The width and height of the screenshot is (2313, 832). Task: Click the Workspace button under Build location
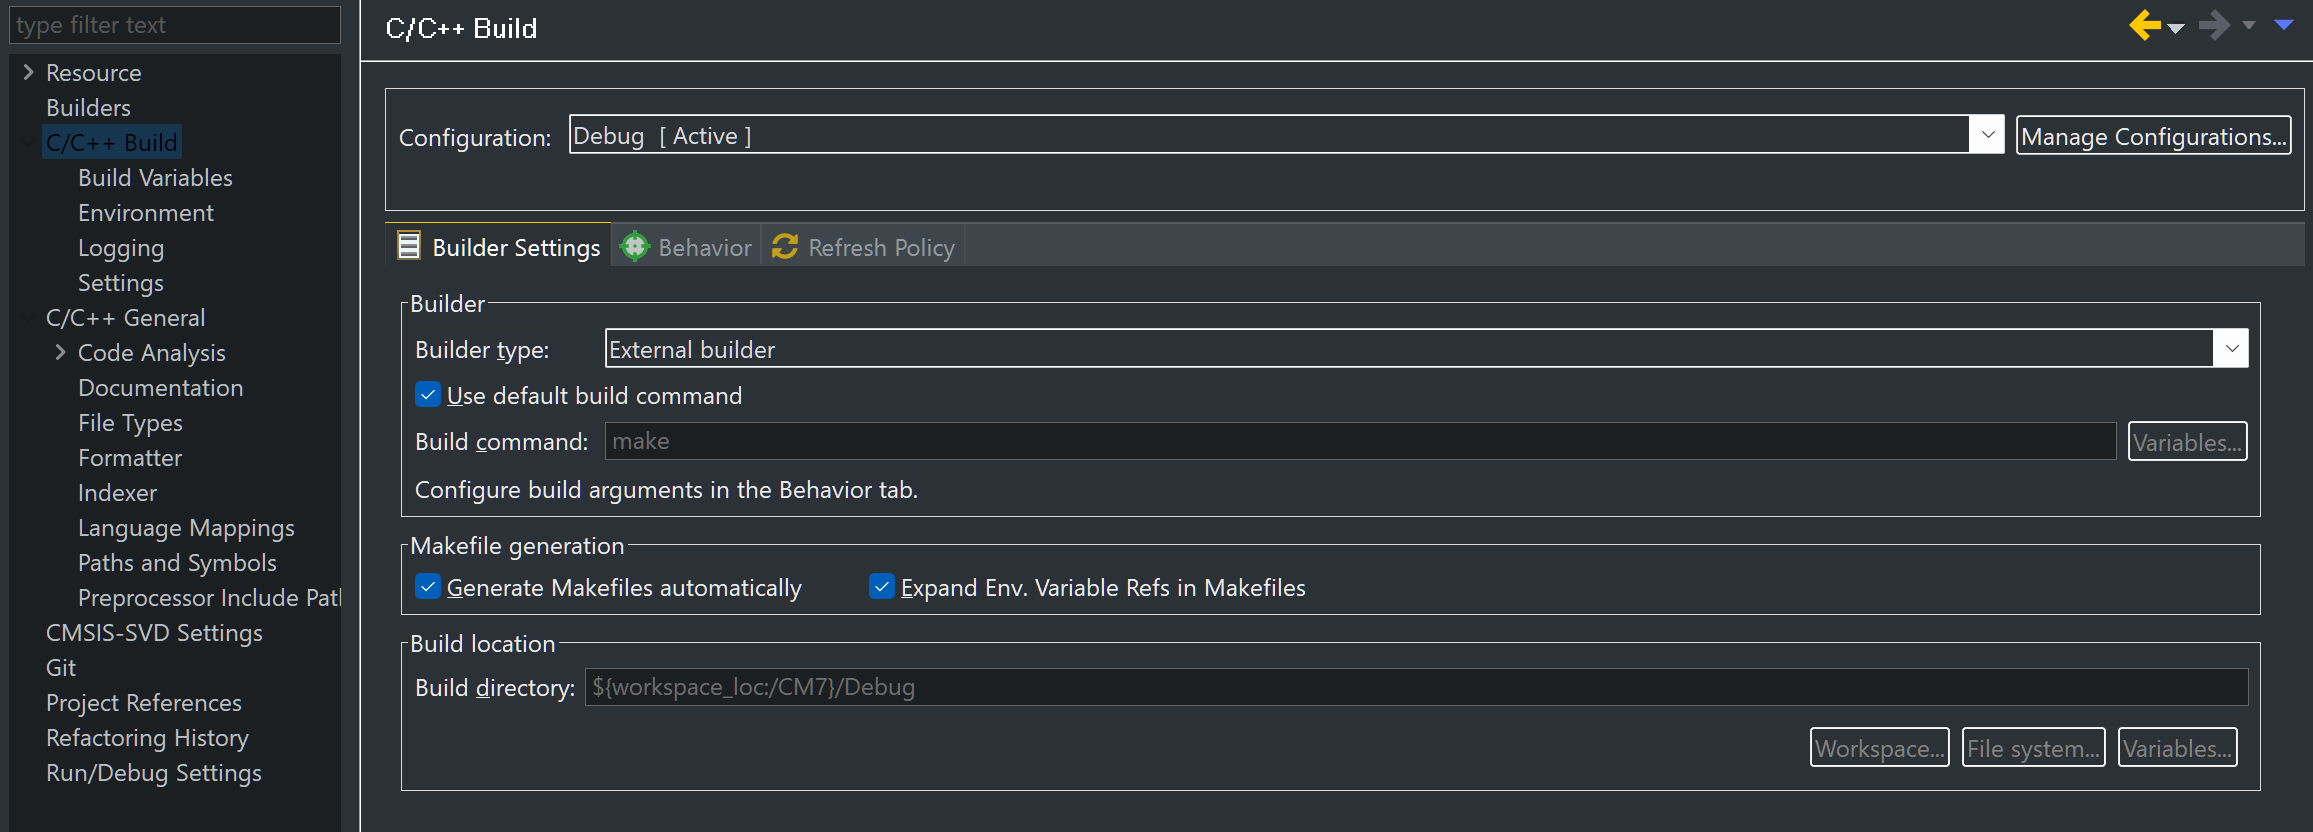(1878, 747)
